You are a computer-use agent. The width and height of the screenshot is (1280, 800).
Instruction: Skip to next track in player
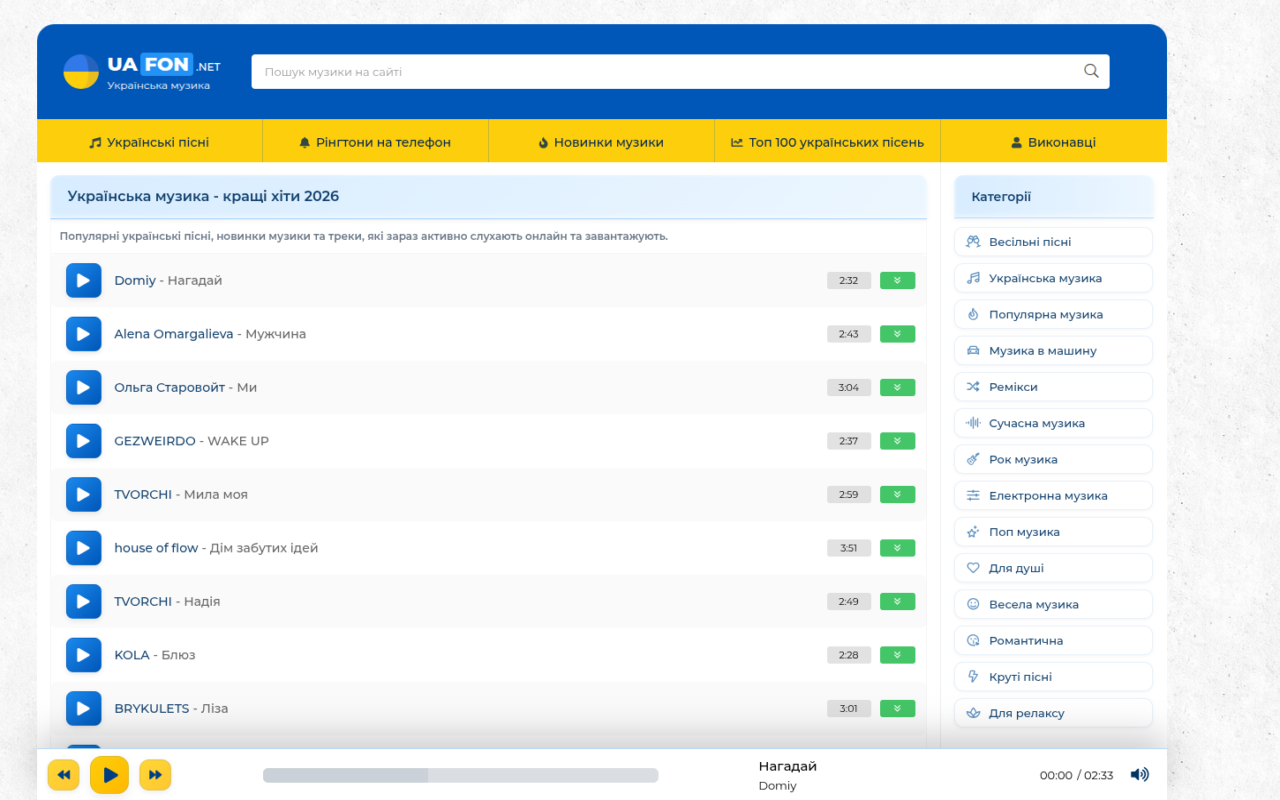[155, 775]
